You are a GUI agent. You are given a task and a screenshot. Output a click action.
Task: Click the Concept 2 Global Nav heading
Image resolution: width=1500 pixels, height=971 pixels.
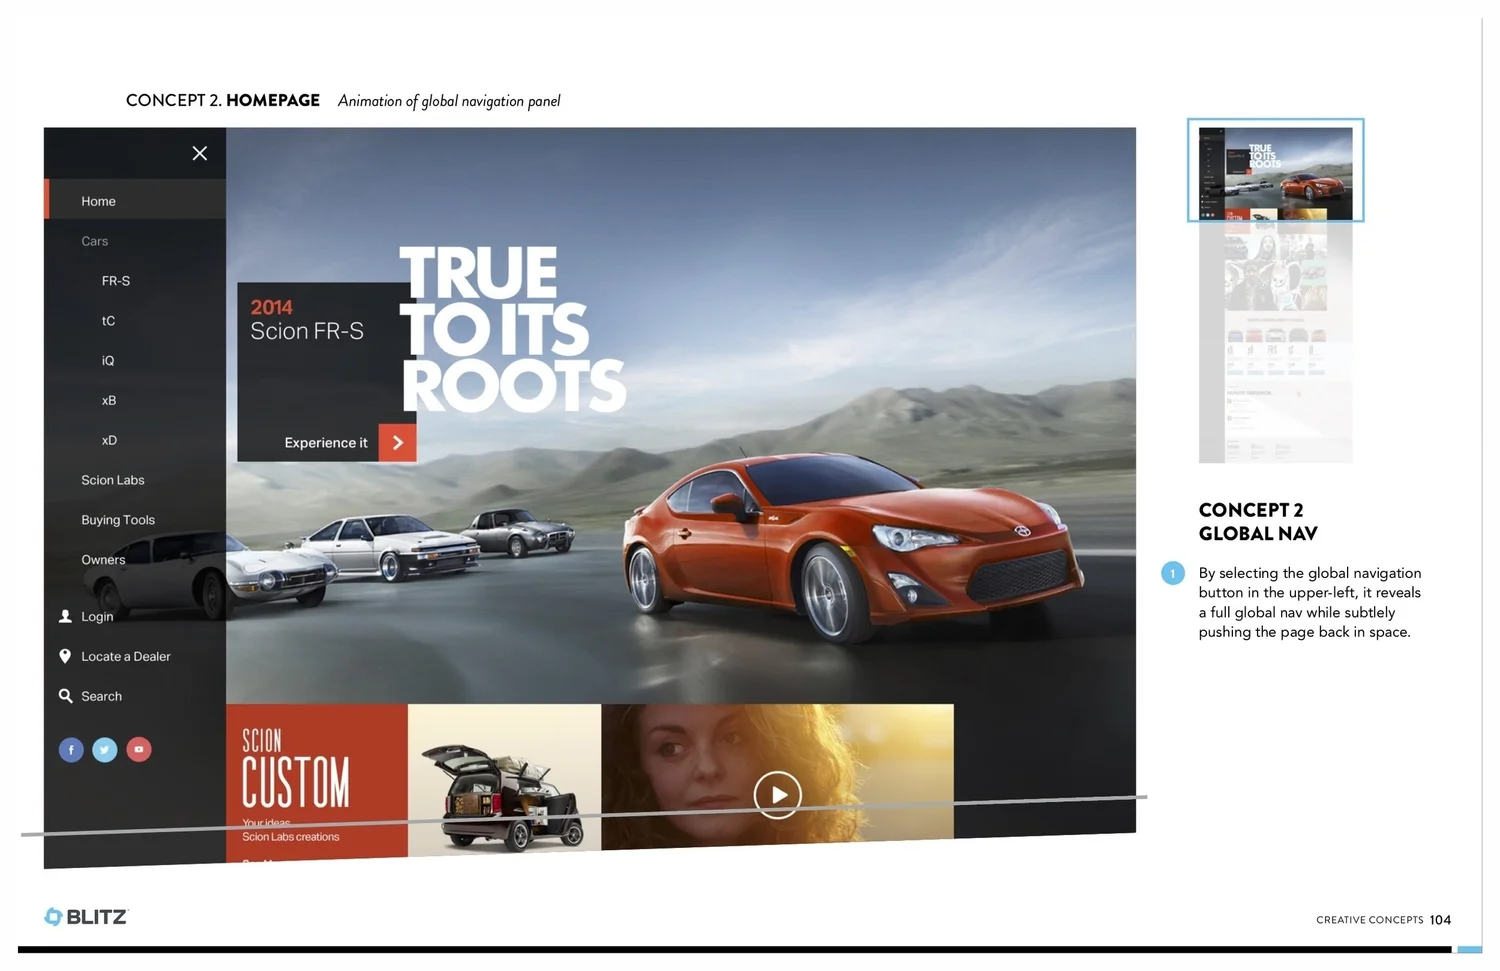(1258, 522)
